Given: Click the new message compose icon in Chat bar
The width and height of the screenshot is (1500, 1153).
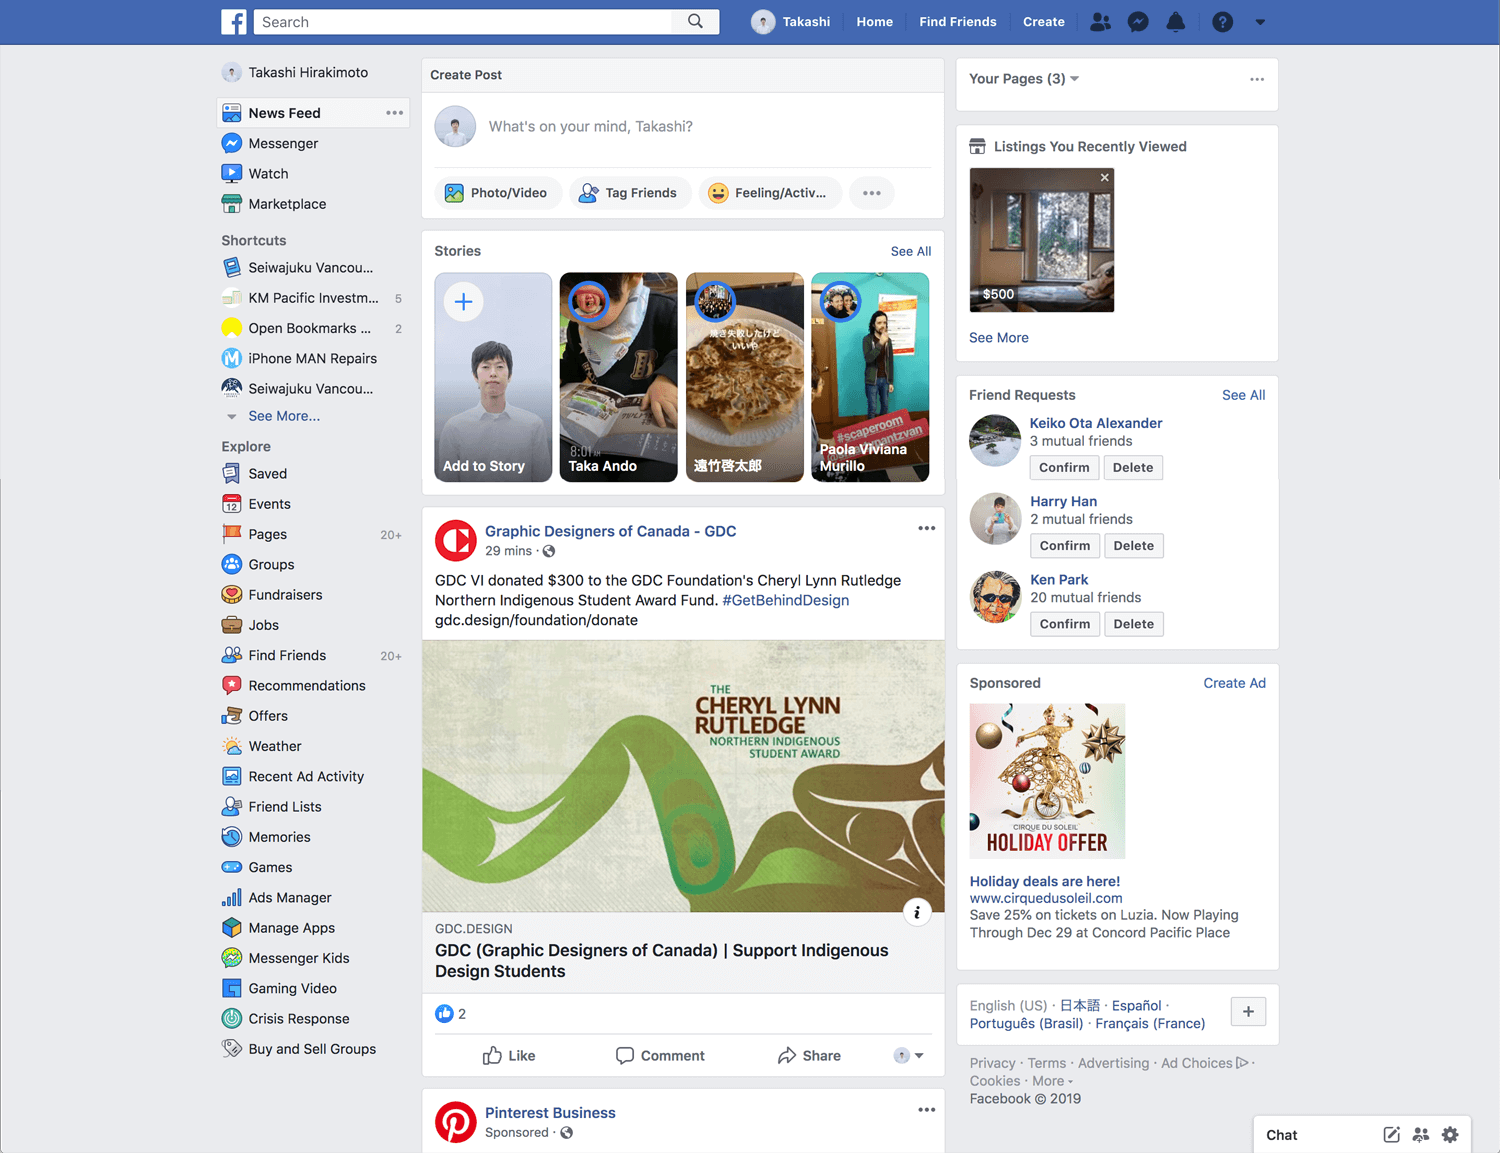Looking at the screenshot, I should 1391,1134.
